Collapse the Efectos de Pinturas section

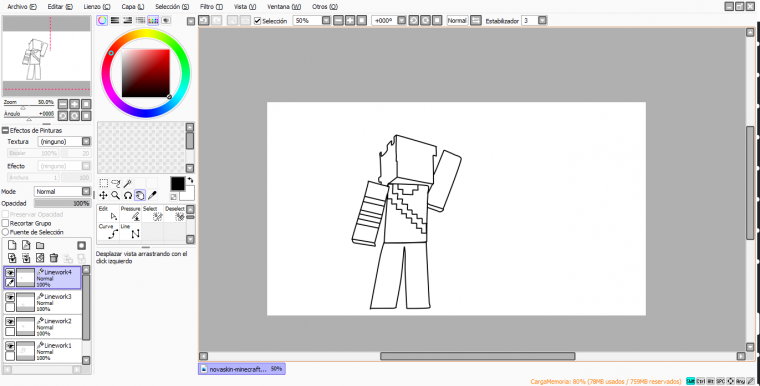5,130
